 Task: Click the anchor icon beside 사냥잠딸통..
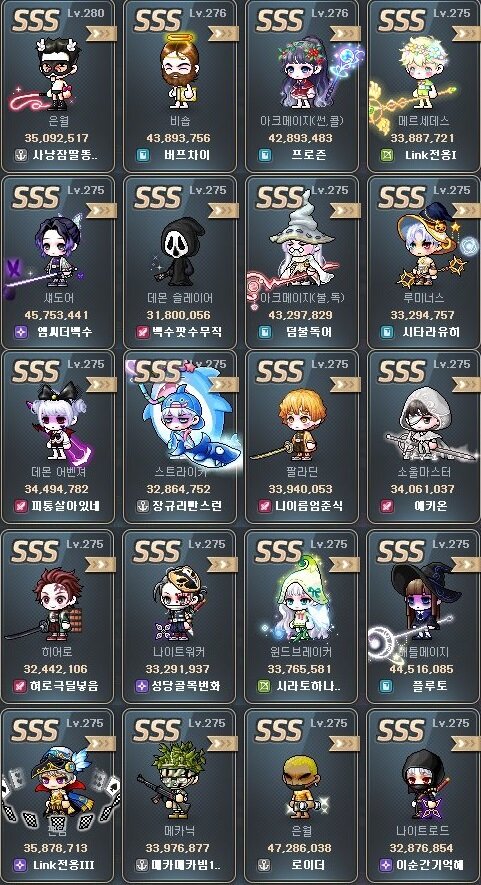click(x=21, y=155)
